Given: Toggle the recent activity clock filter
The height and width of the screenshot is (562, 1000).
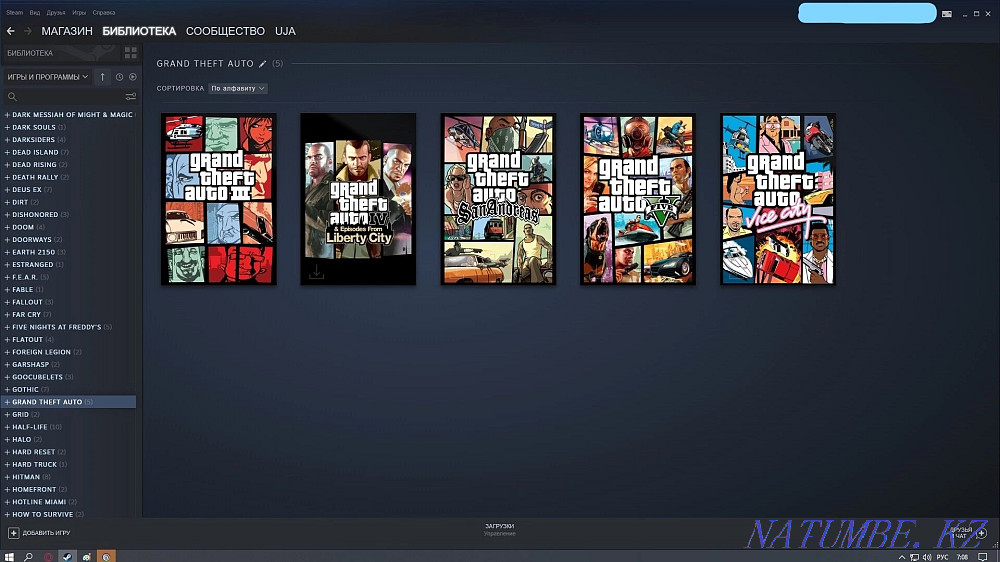Looking at the screenshot, I should [119, 77].
